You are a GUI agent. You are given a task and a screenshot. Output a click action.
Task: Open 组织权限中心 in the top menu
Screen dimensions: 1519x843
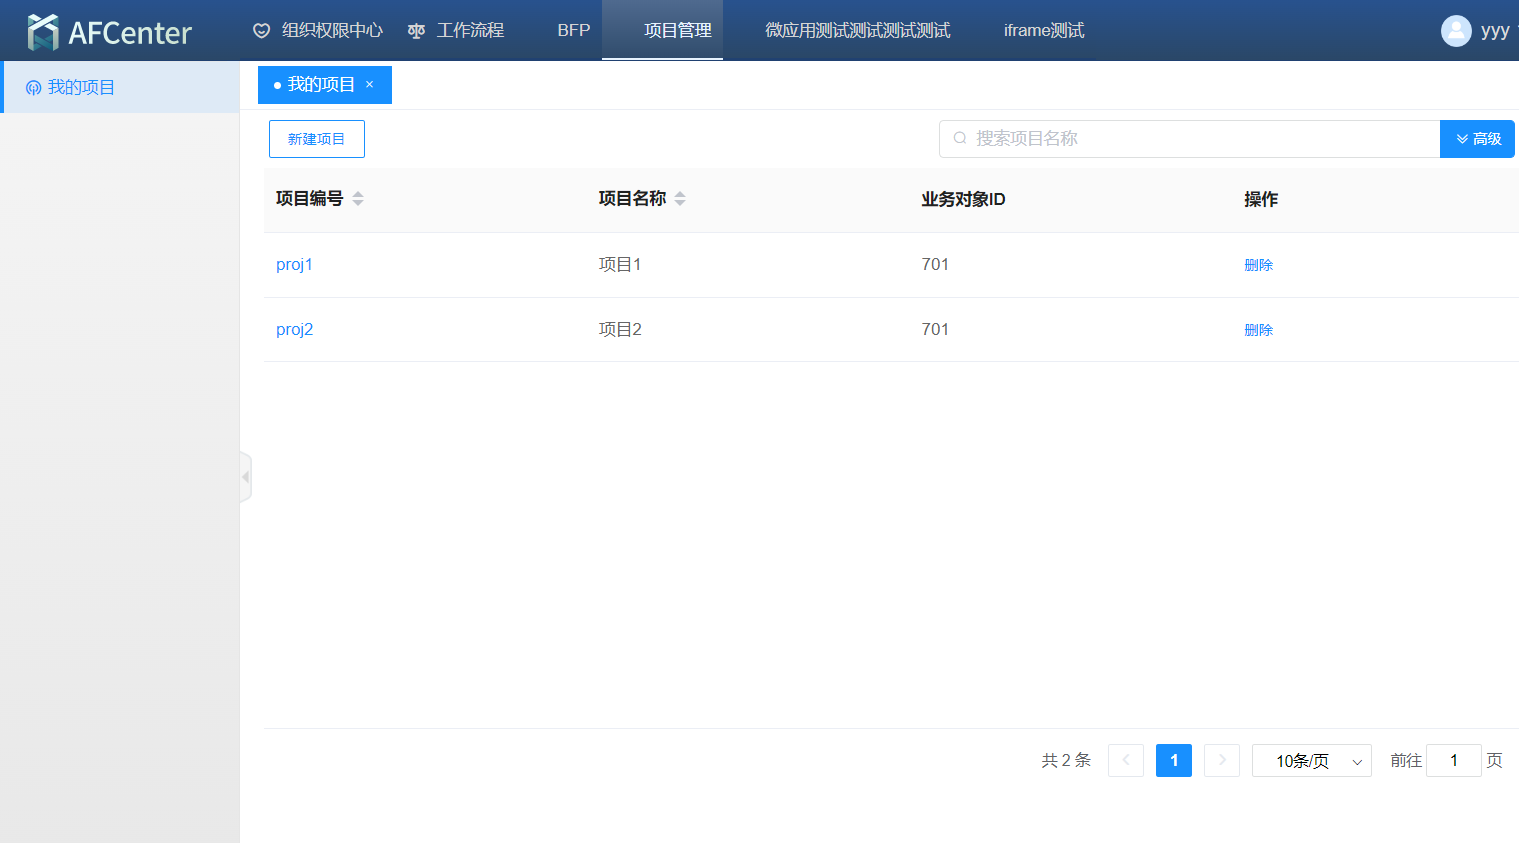click(x=318, y=31)
